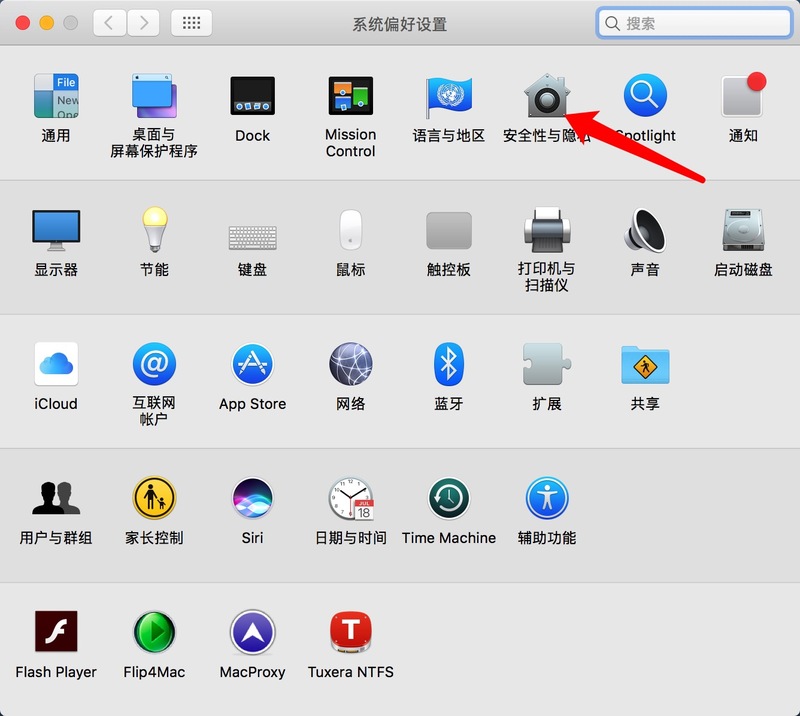Click the 搜索 search field

click(x=694, y=23)
